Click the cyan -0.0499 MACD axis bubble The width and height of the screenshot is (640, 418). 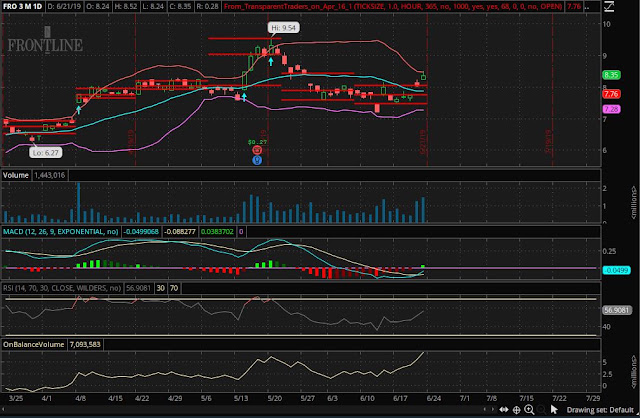click(x=616, y=270)
